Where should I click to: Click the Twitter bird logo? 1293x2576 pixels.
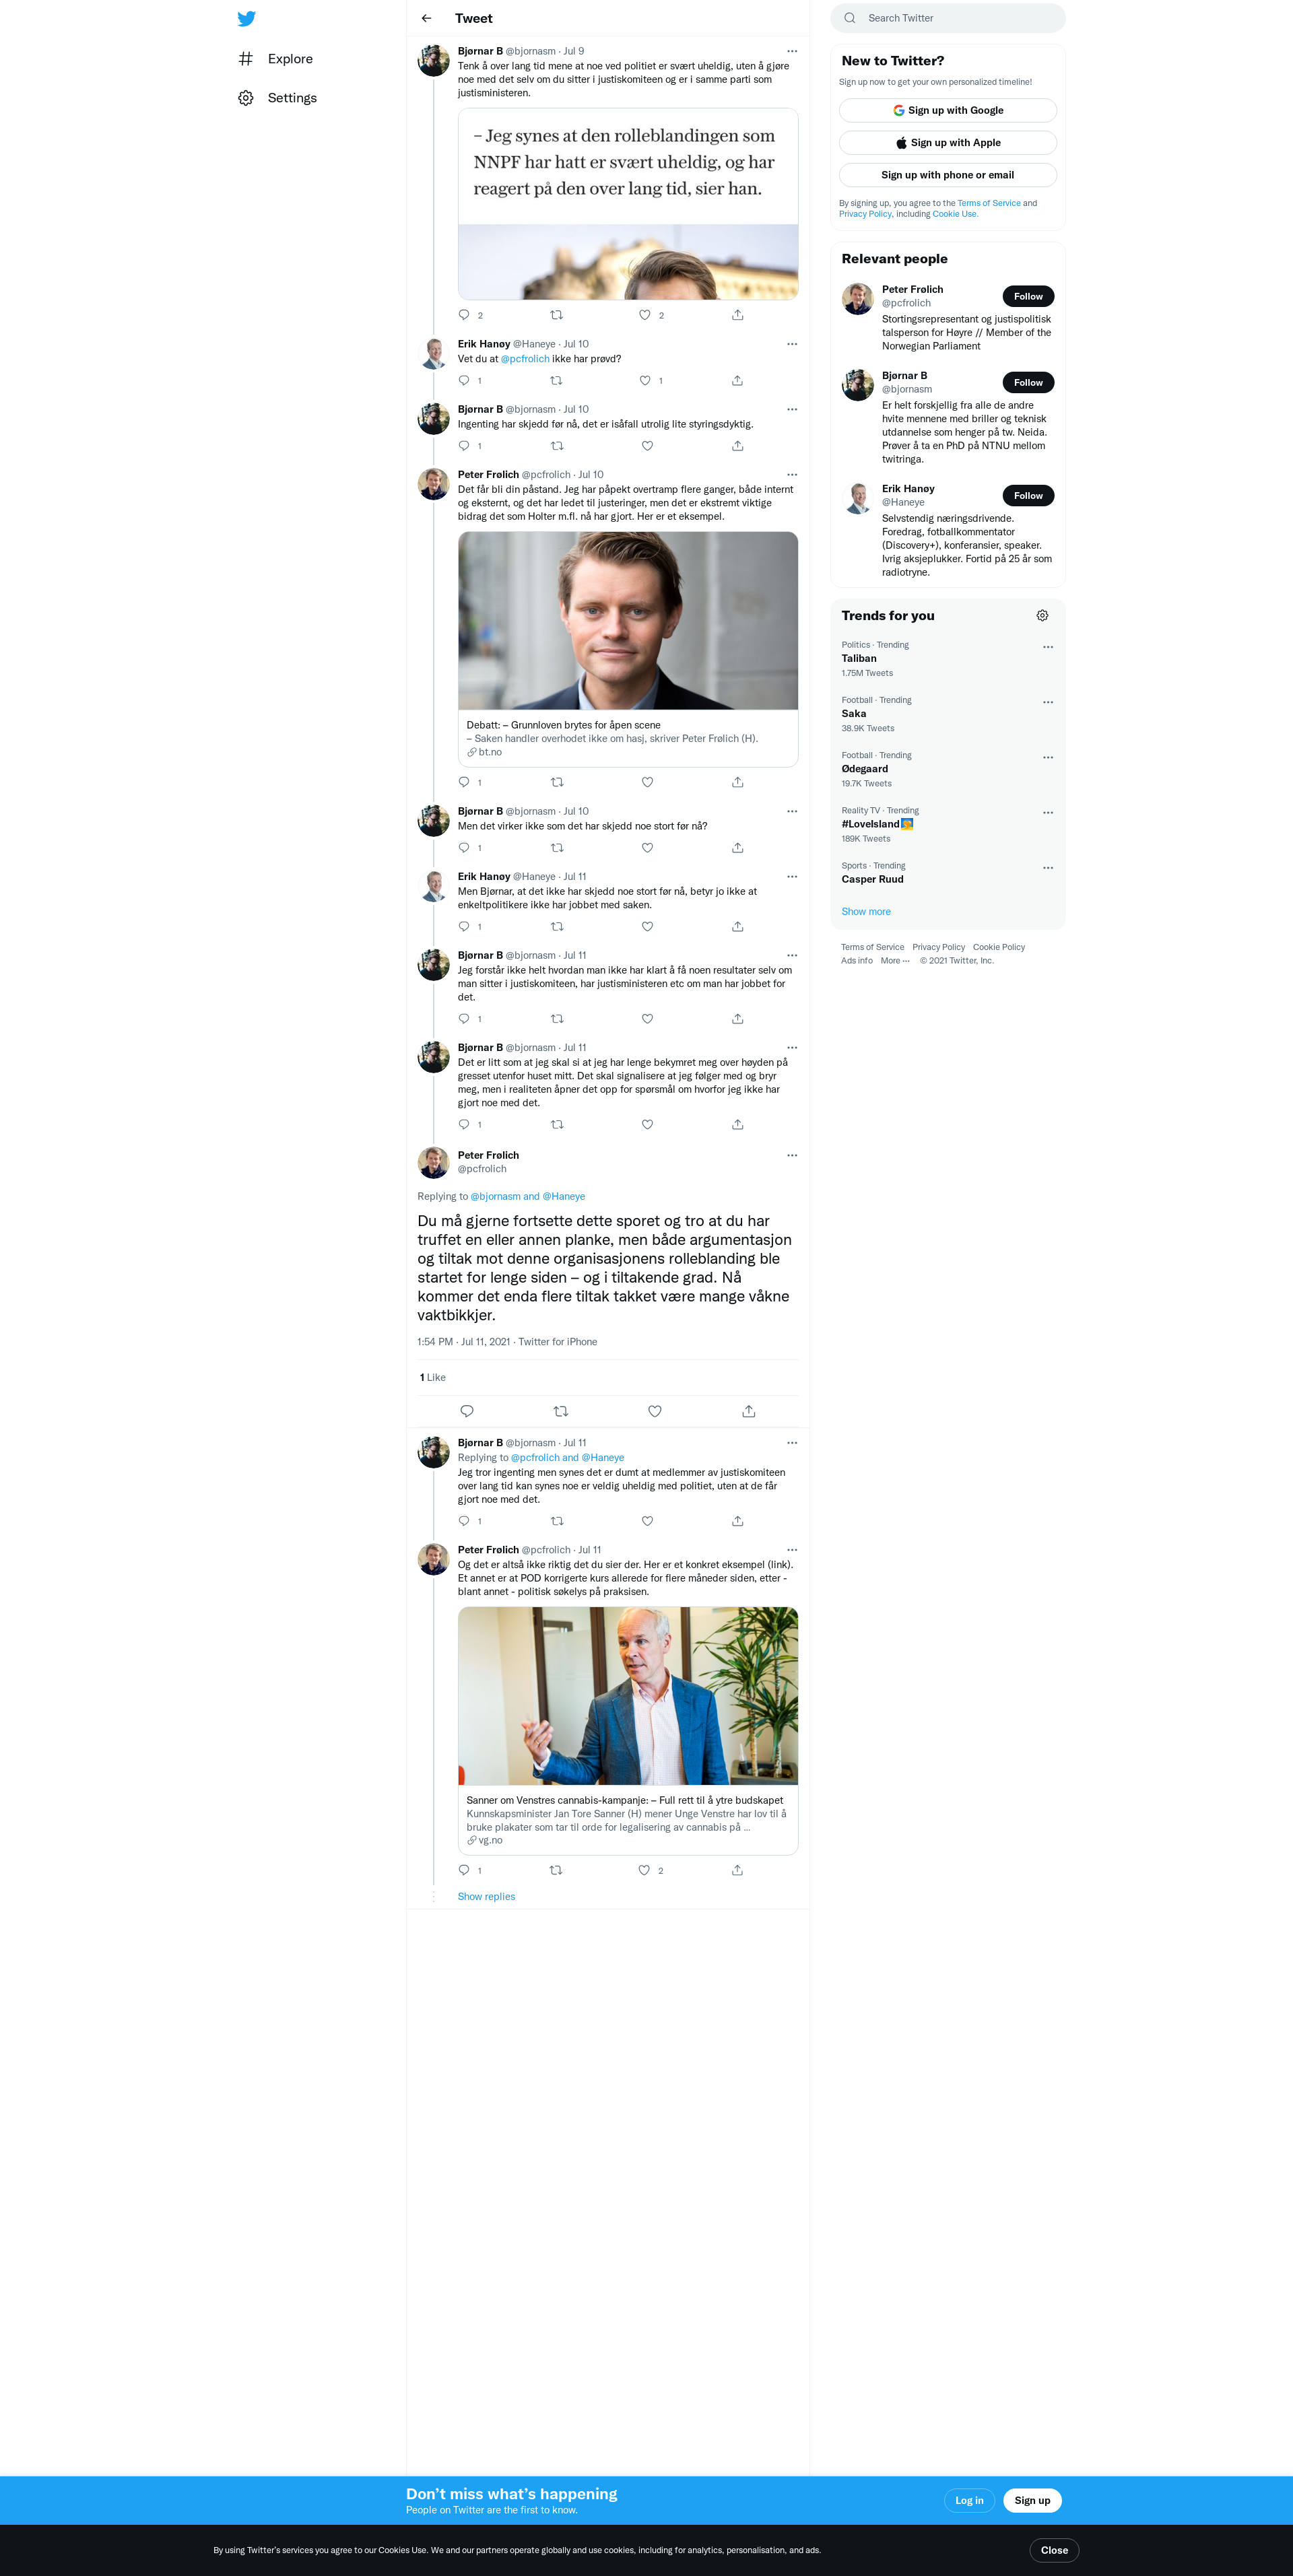[246, 19]
